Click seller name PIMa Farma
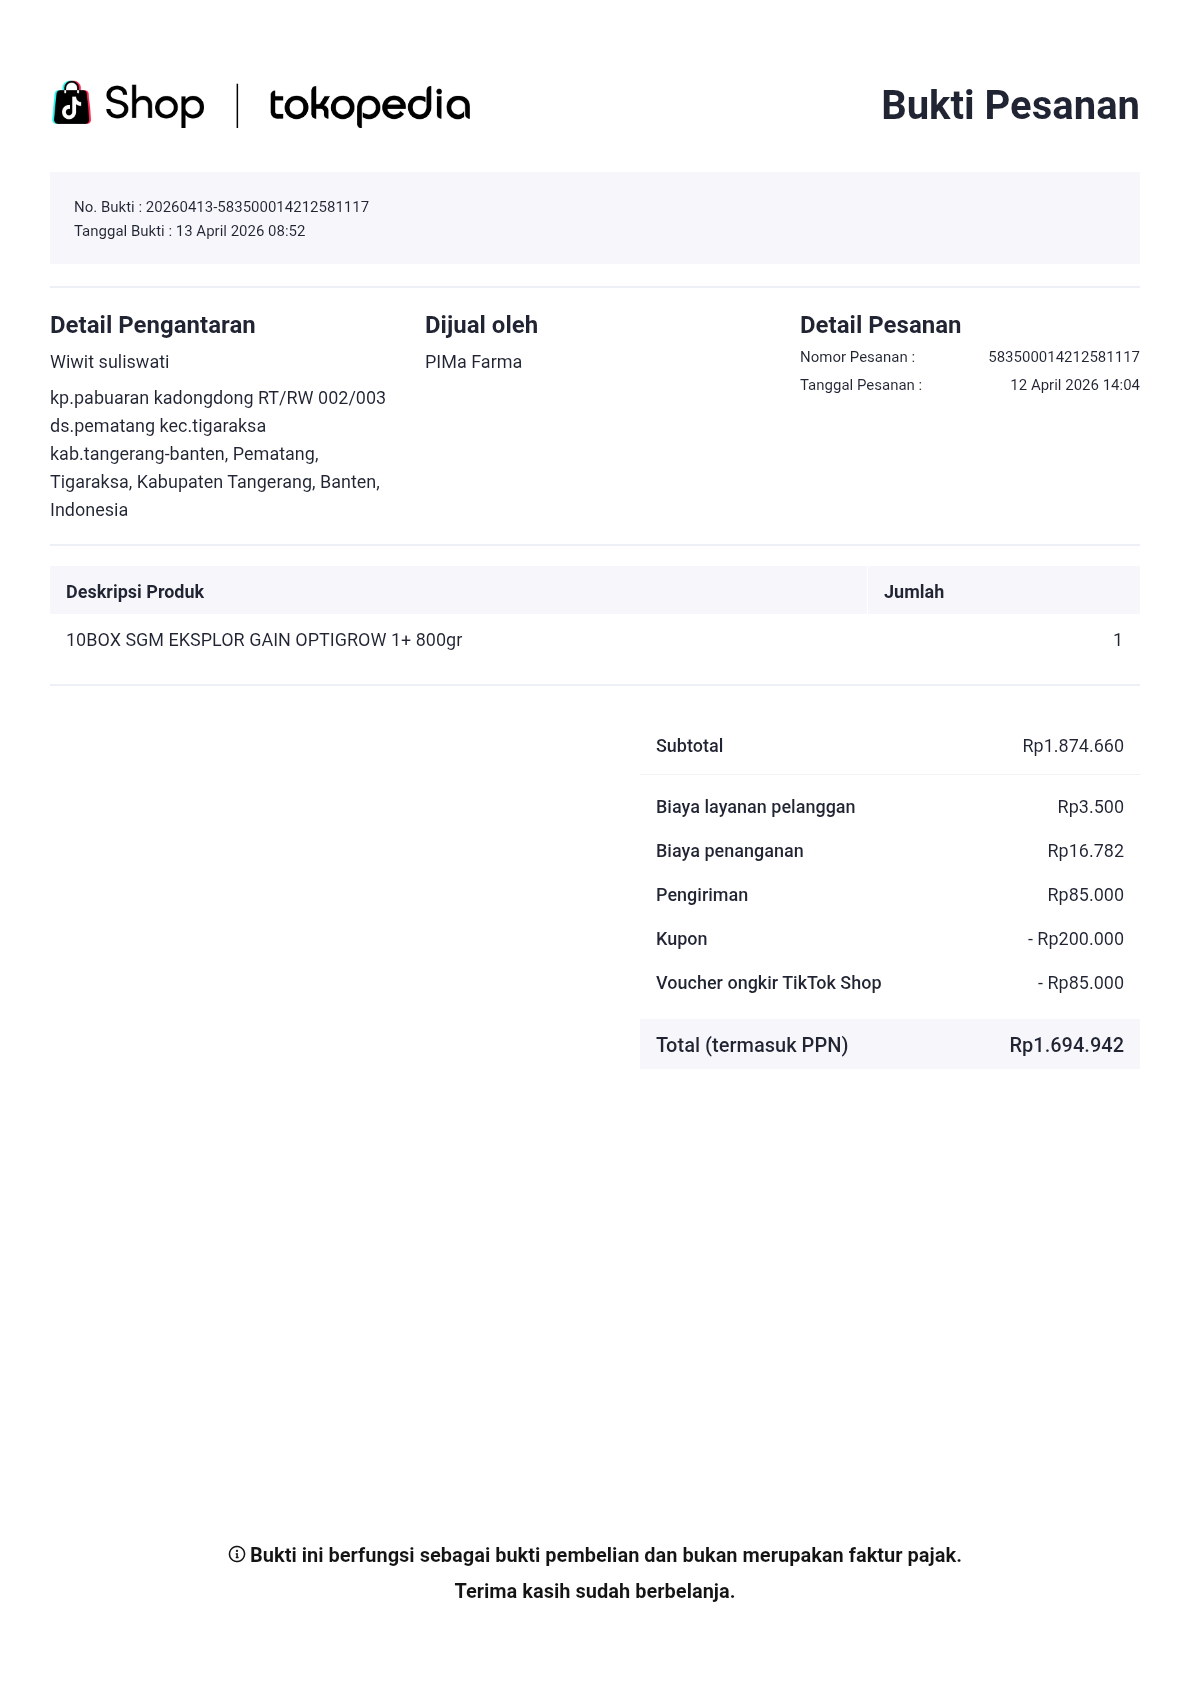The image size is (1190, 1684). point(473,362)
